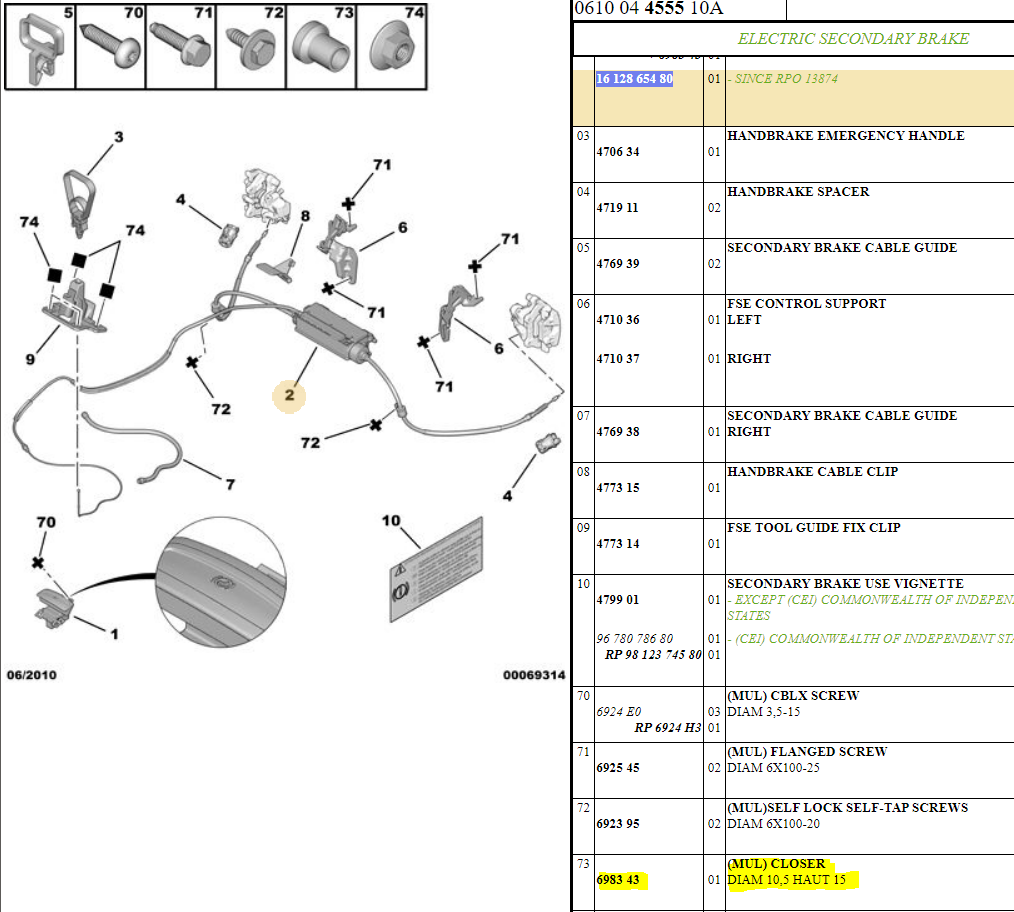Click row reference number 73
Image resolution: width=1014 pixels, height=912 pixels.
pyautogui.click(x=583, y=863)
